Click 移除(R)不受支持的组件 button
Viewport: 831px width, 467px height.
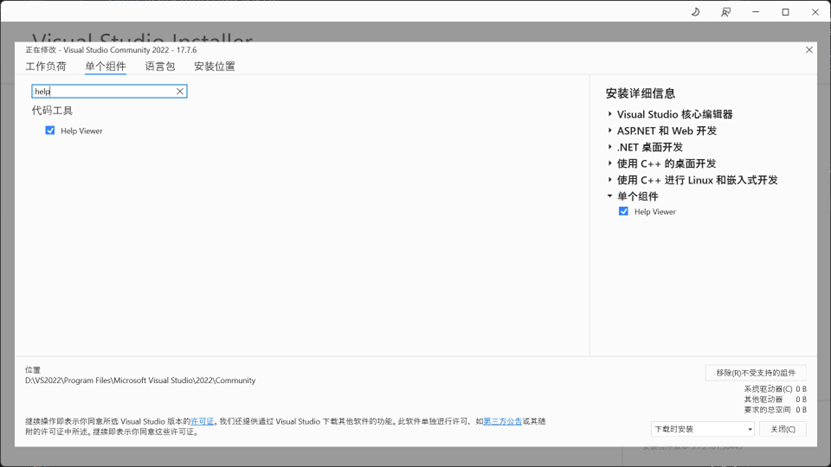tap(756, 373)
